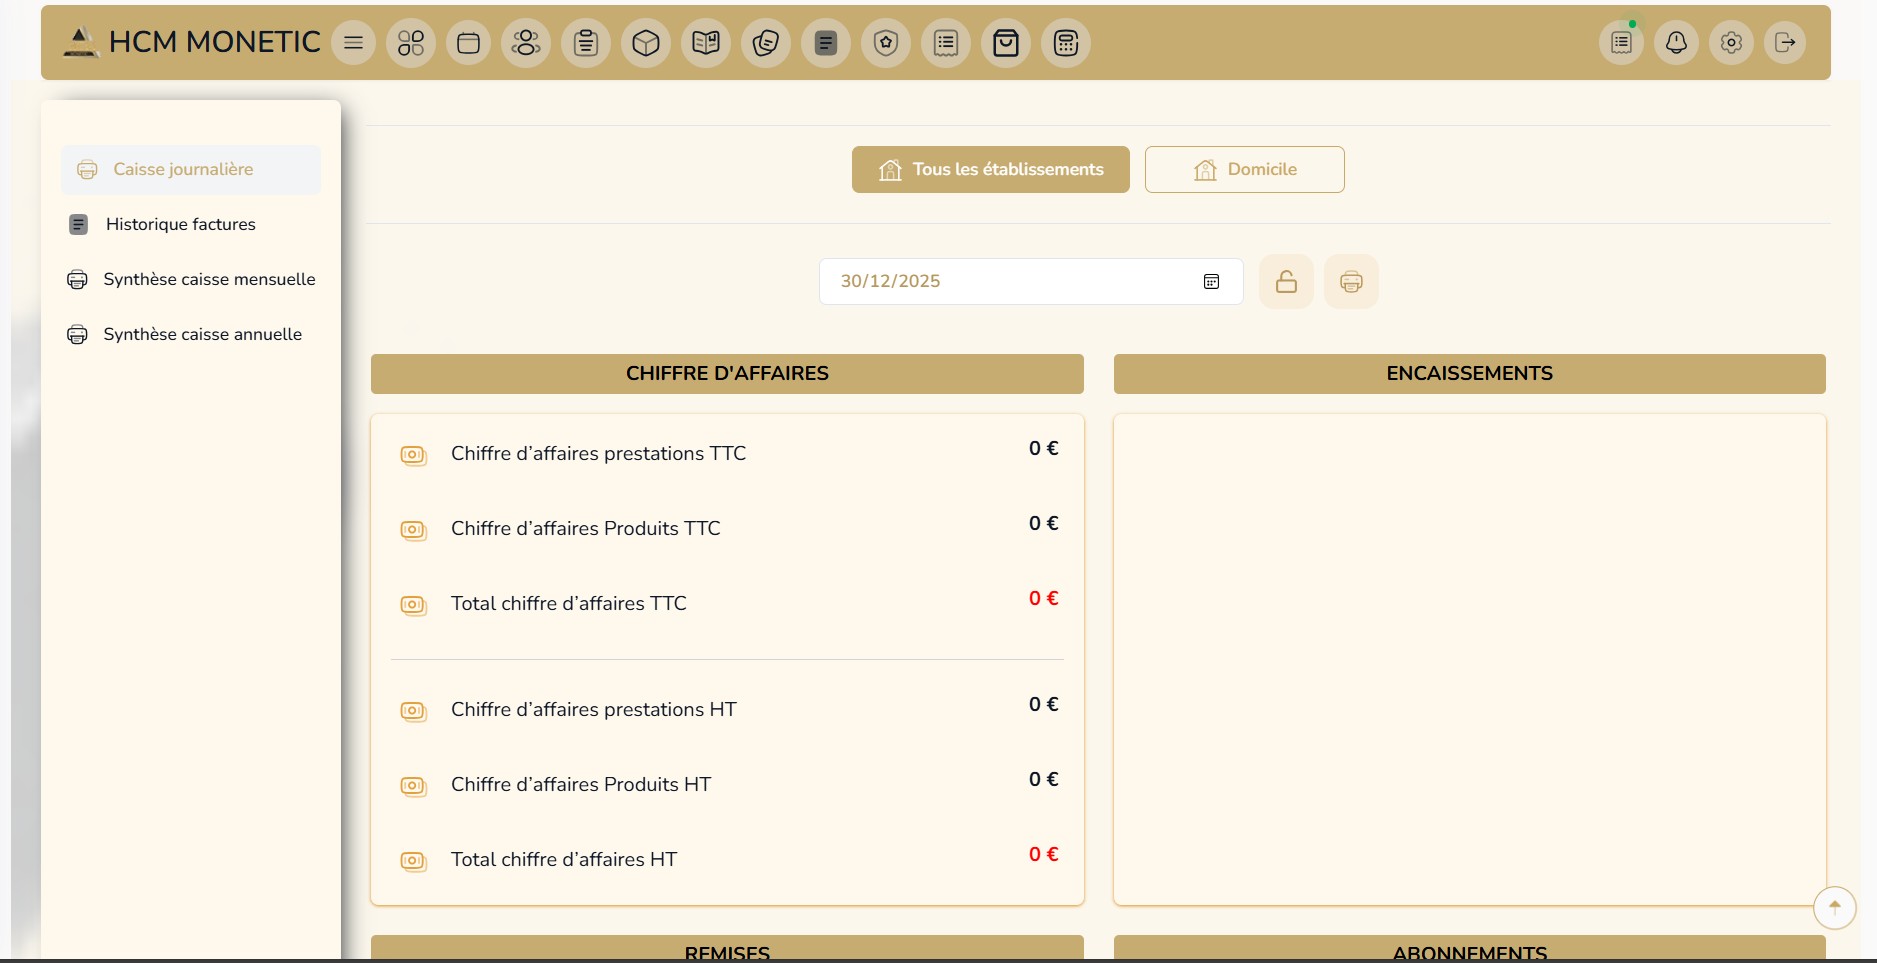This screenshot has width=1877, height=963.
Task: Open Historique factures in the sidebar
Action: pyautogui.click(x=180, y=225)
